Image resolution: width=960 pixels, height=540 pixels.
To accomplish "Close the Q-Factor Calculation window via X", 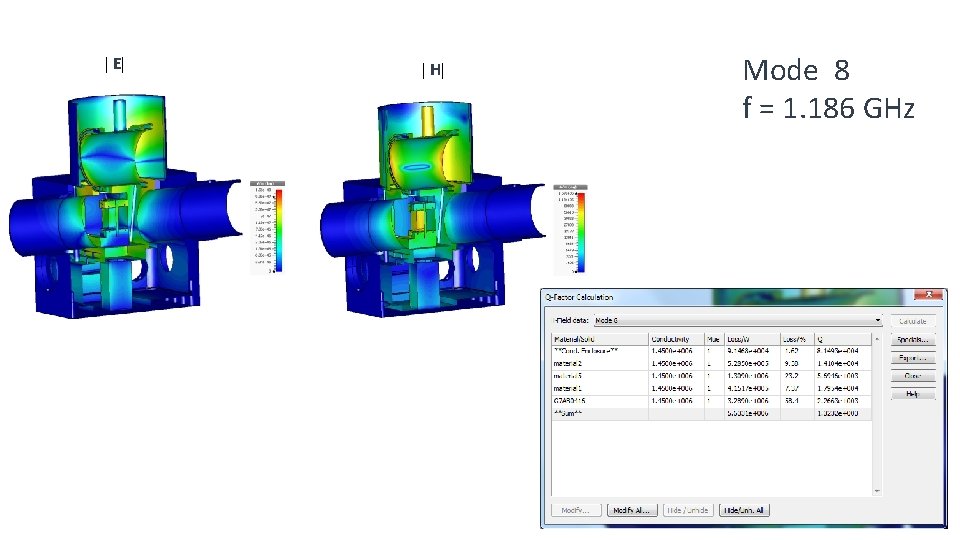I will (x=928, y=295).
